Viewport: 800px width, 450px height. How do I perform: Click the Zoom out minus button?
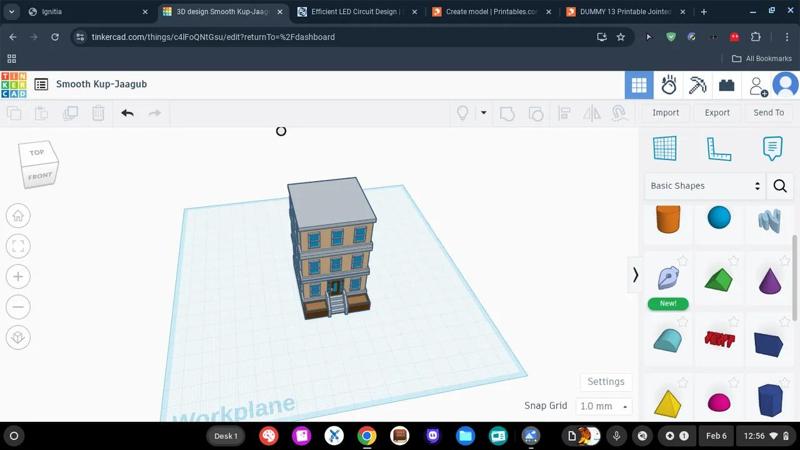(x=18, y=307)
